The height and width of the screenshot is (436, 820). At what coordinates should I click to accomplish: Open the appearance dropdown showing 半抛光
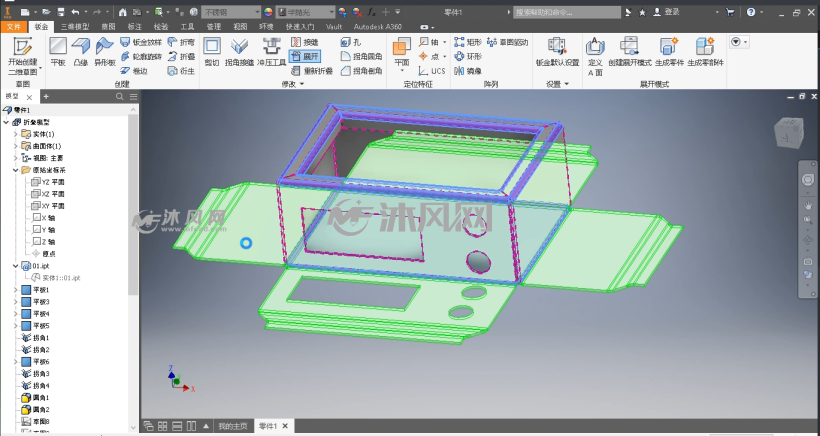[305, 12]
